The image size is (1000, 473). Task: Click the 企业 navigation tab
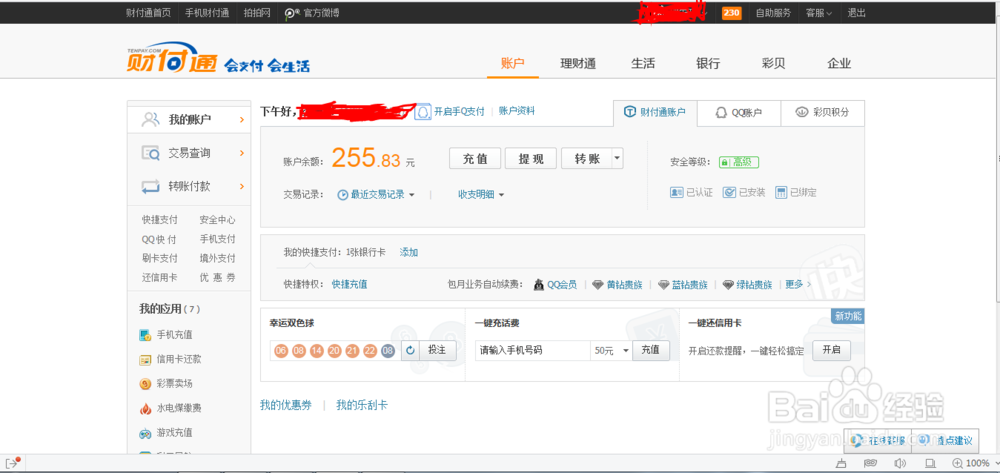tap(839, 64)
